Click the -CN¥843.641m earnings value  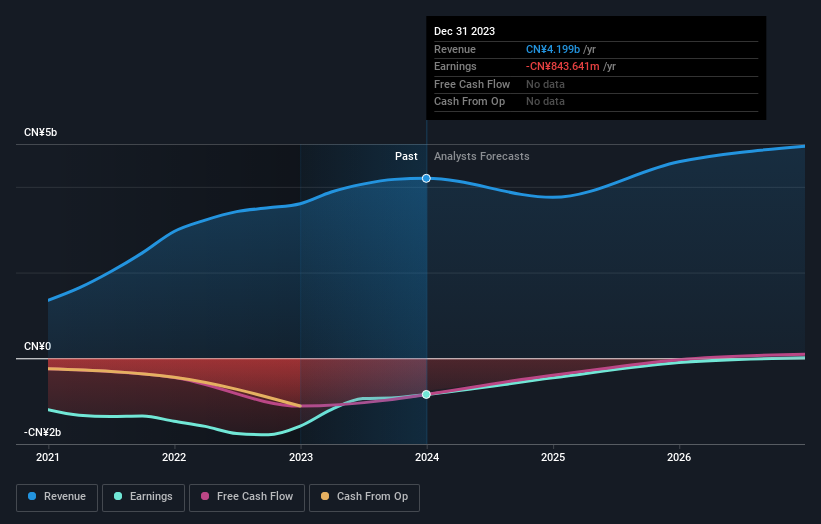click(563, 66)
